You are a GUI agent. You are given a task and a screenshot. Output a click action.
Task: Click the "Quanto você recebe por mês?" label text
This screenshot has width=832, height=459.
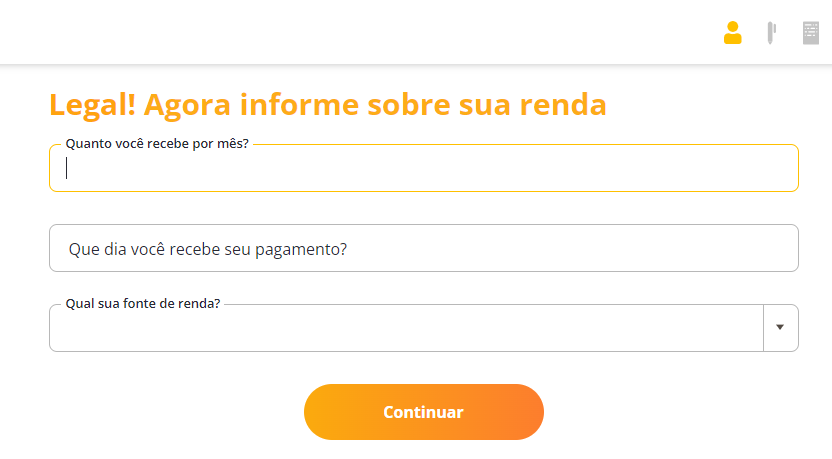click(x=157, y=143)
